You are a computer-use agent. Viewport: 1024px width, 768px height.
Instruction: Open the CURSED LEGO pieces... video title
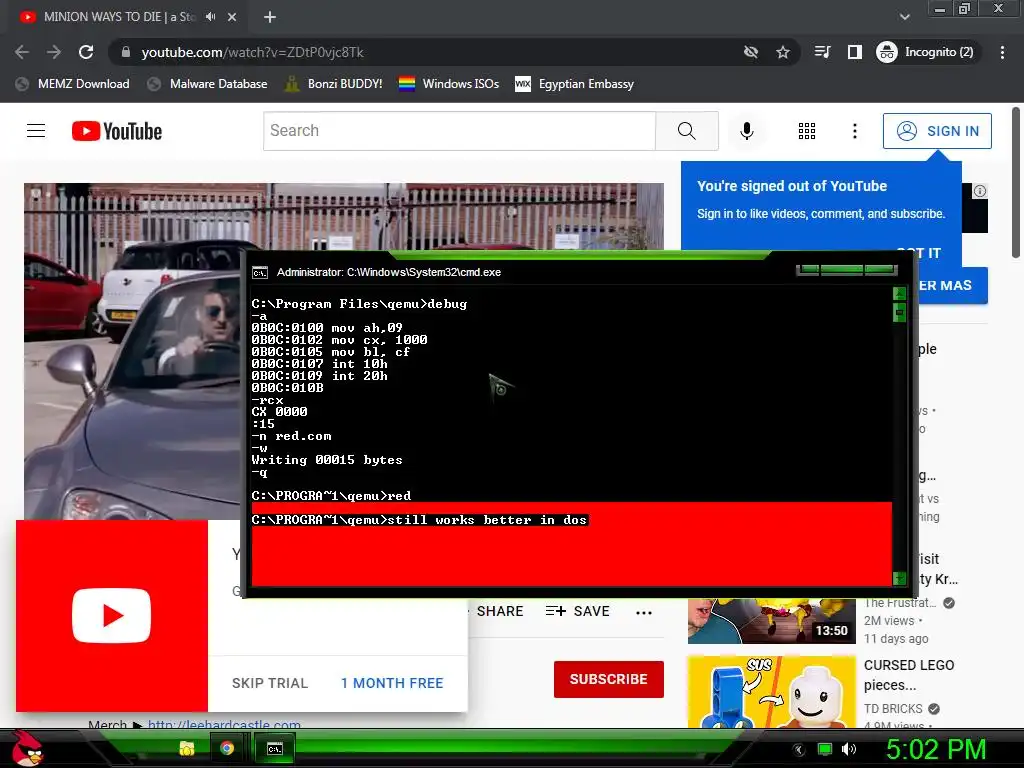coord(909,675)
